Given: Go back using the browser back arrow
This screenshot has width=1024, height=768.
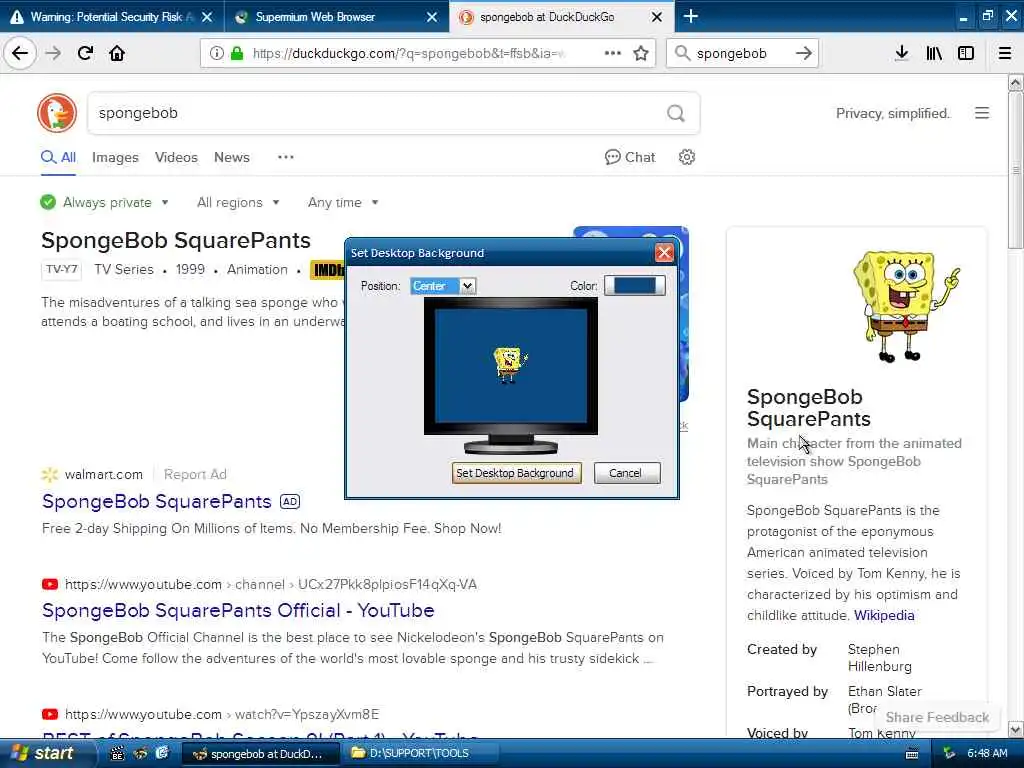Looking at the screenshot, I should point(20,53).
